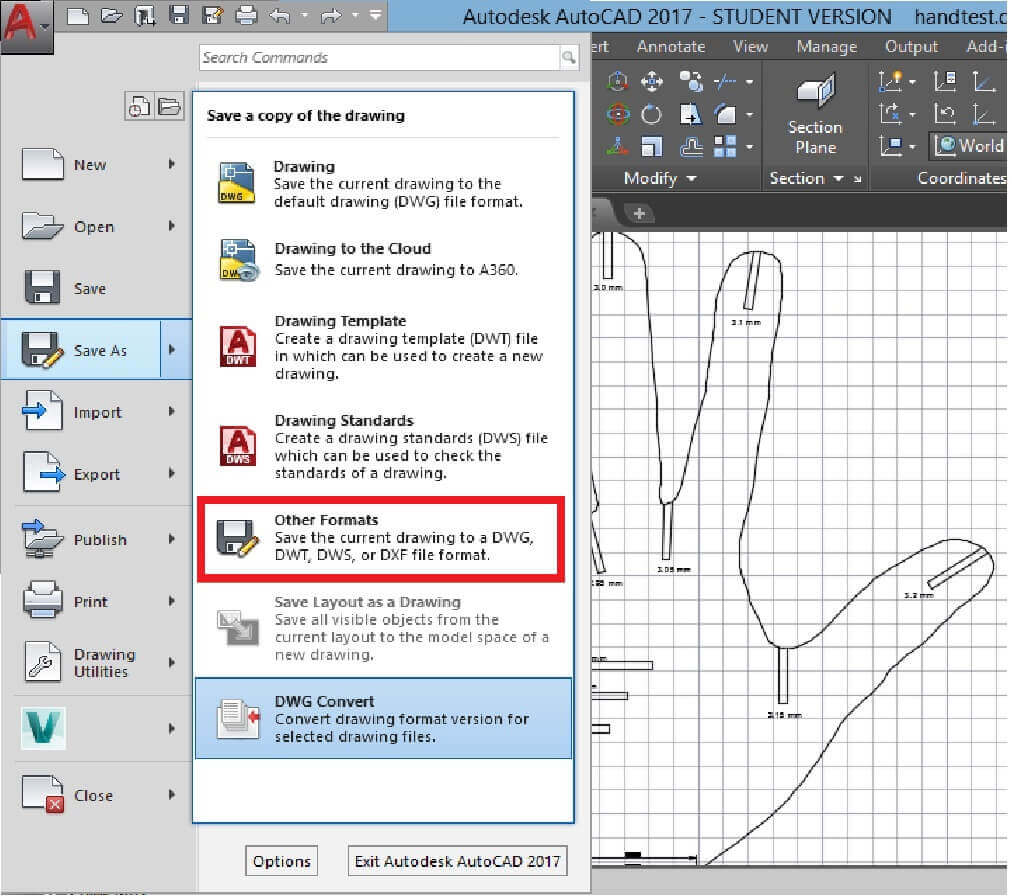Click the Undo arrow in Quick Access toolbar
This screenshot has height=896, width=1012.
(x=279, y=15)
